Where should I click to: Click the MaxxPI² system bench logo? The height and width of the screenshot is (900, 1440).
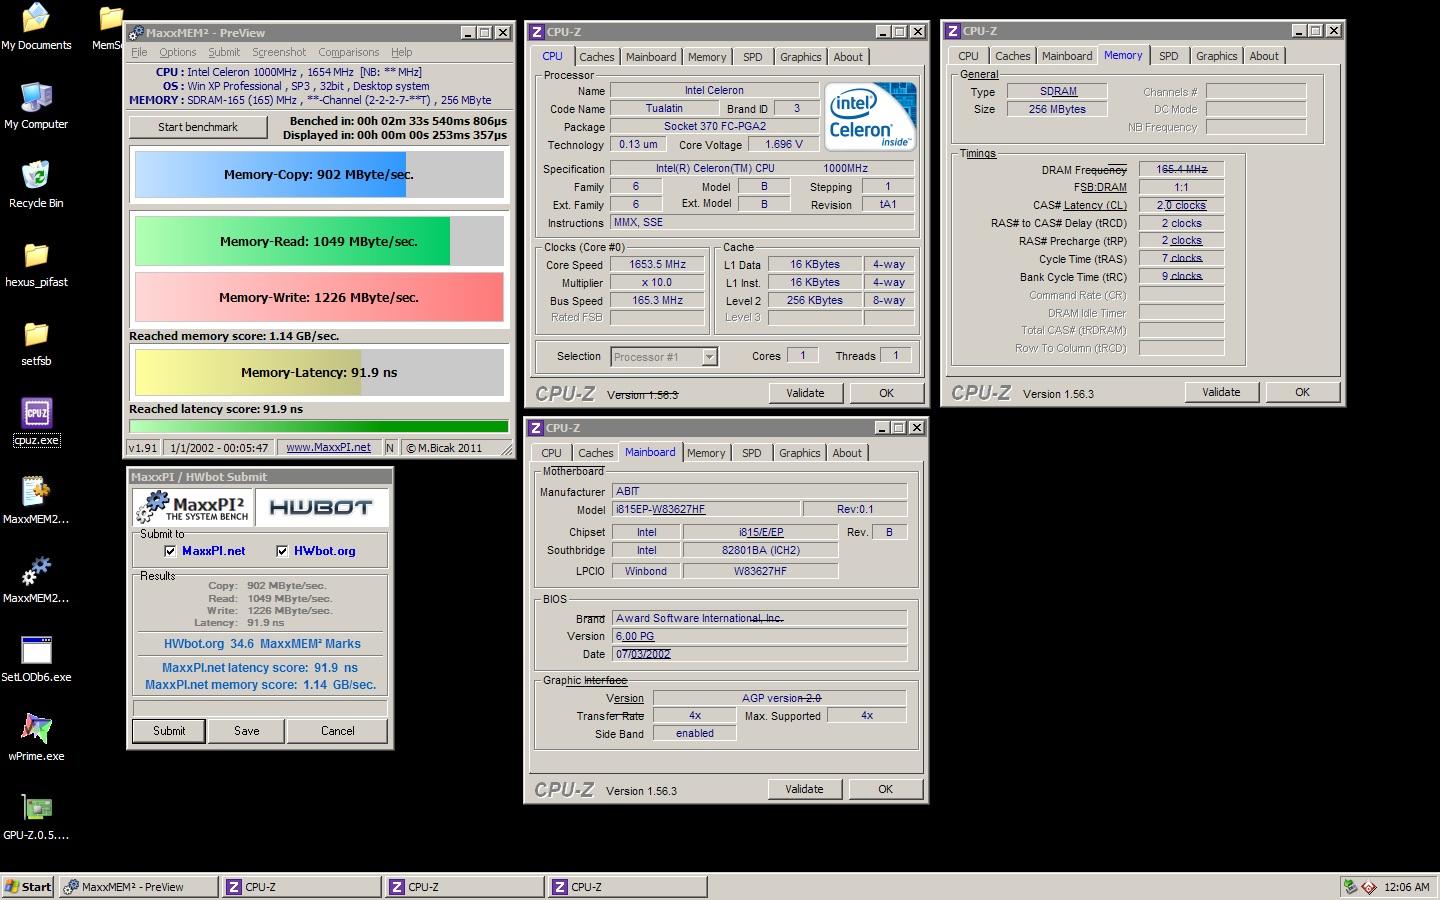(192, 508)
